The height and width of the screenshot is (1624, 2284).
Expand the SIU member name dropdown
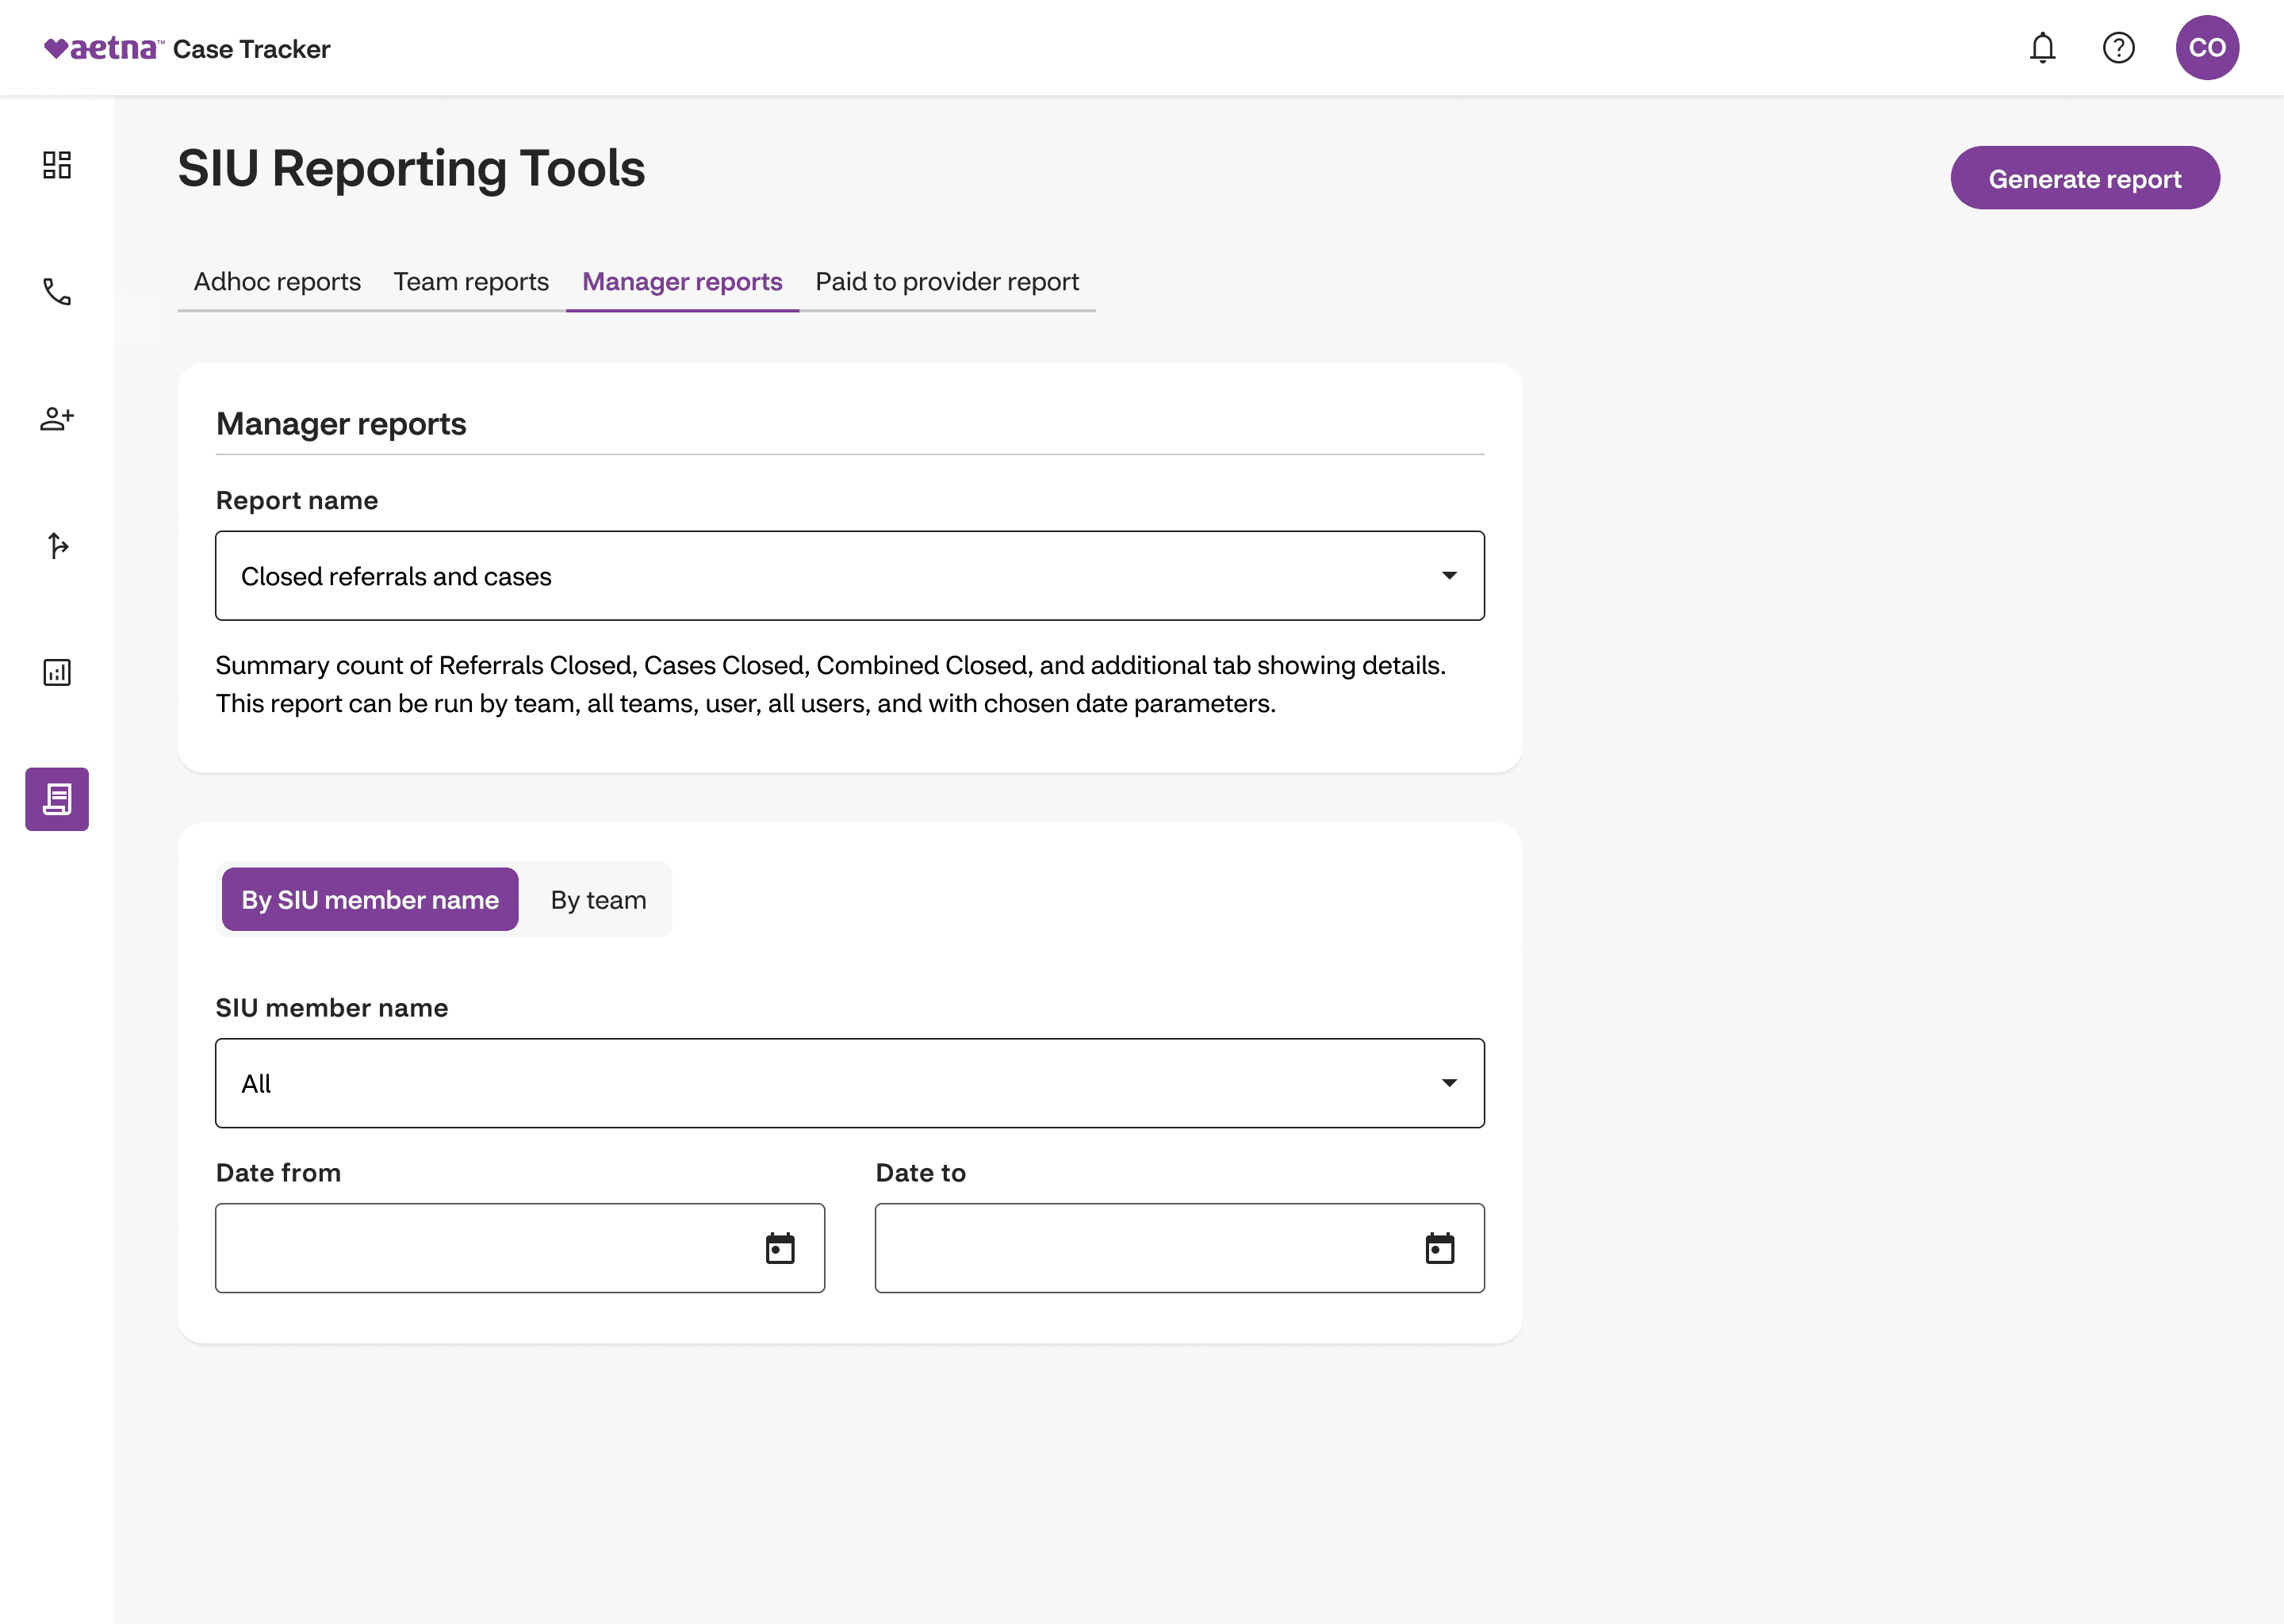(849, 1084)
